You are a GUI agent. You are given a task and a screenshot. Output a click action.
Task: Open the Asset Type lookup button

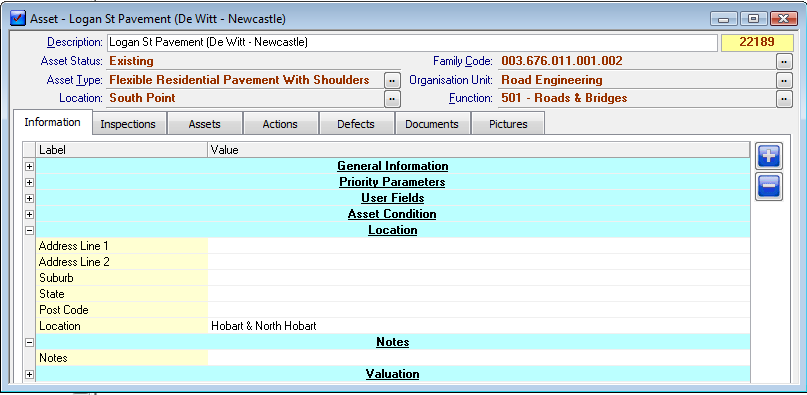pyautogui.click(x=392, y=81)
